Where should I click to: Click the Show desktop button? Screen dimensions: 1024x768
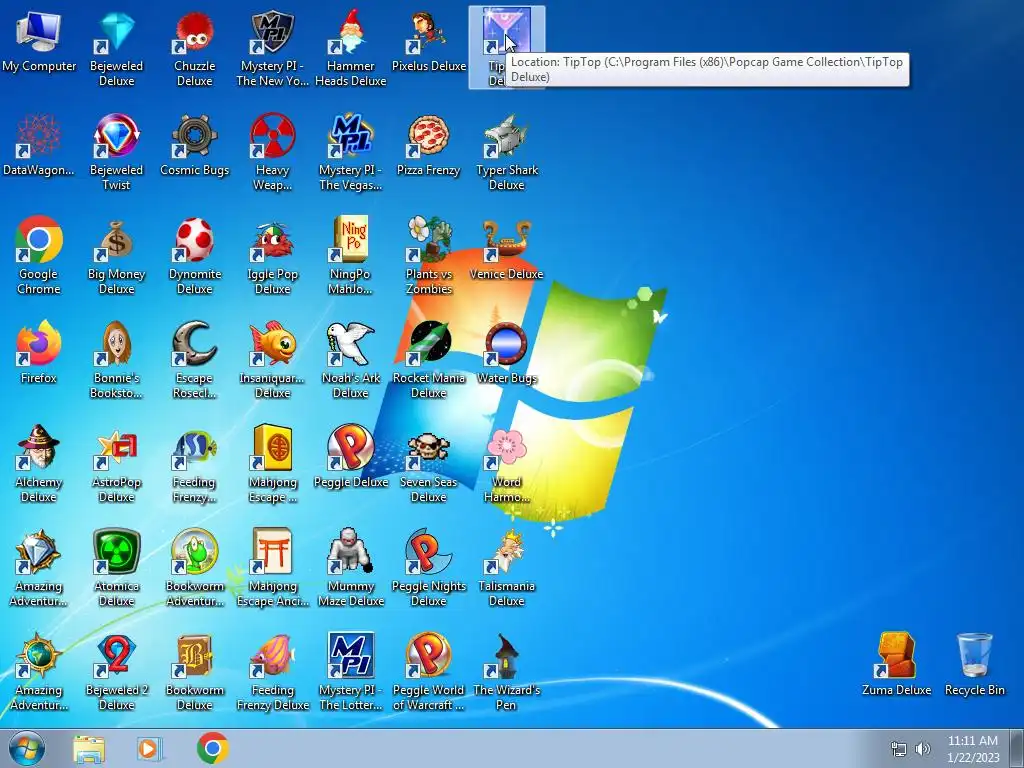1017,748
